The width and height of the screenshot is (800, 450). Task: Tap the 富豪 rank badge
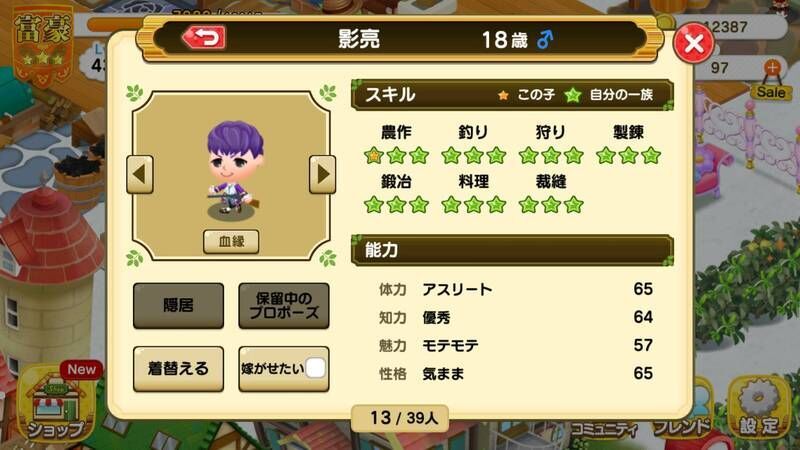click(x=42, y=45)
